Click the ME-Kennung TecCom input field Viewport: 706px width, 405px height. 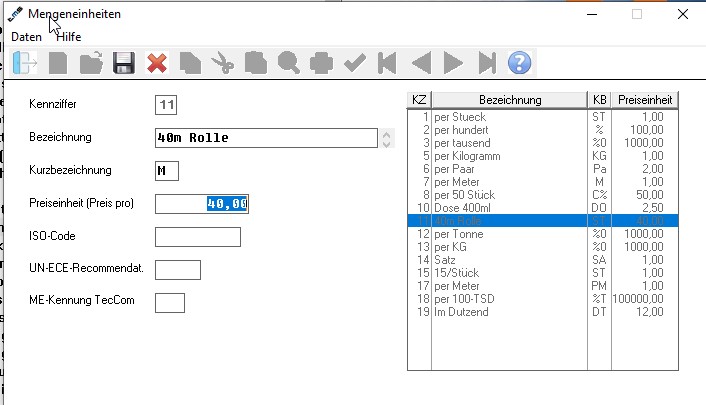click(x=170, y=303)
